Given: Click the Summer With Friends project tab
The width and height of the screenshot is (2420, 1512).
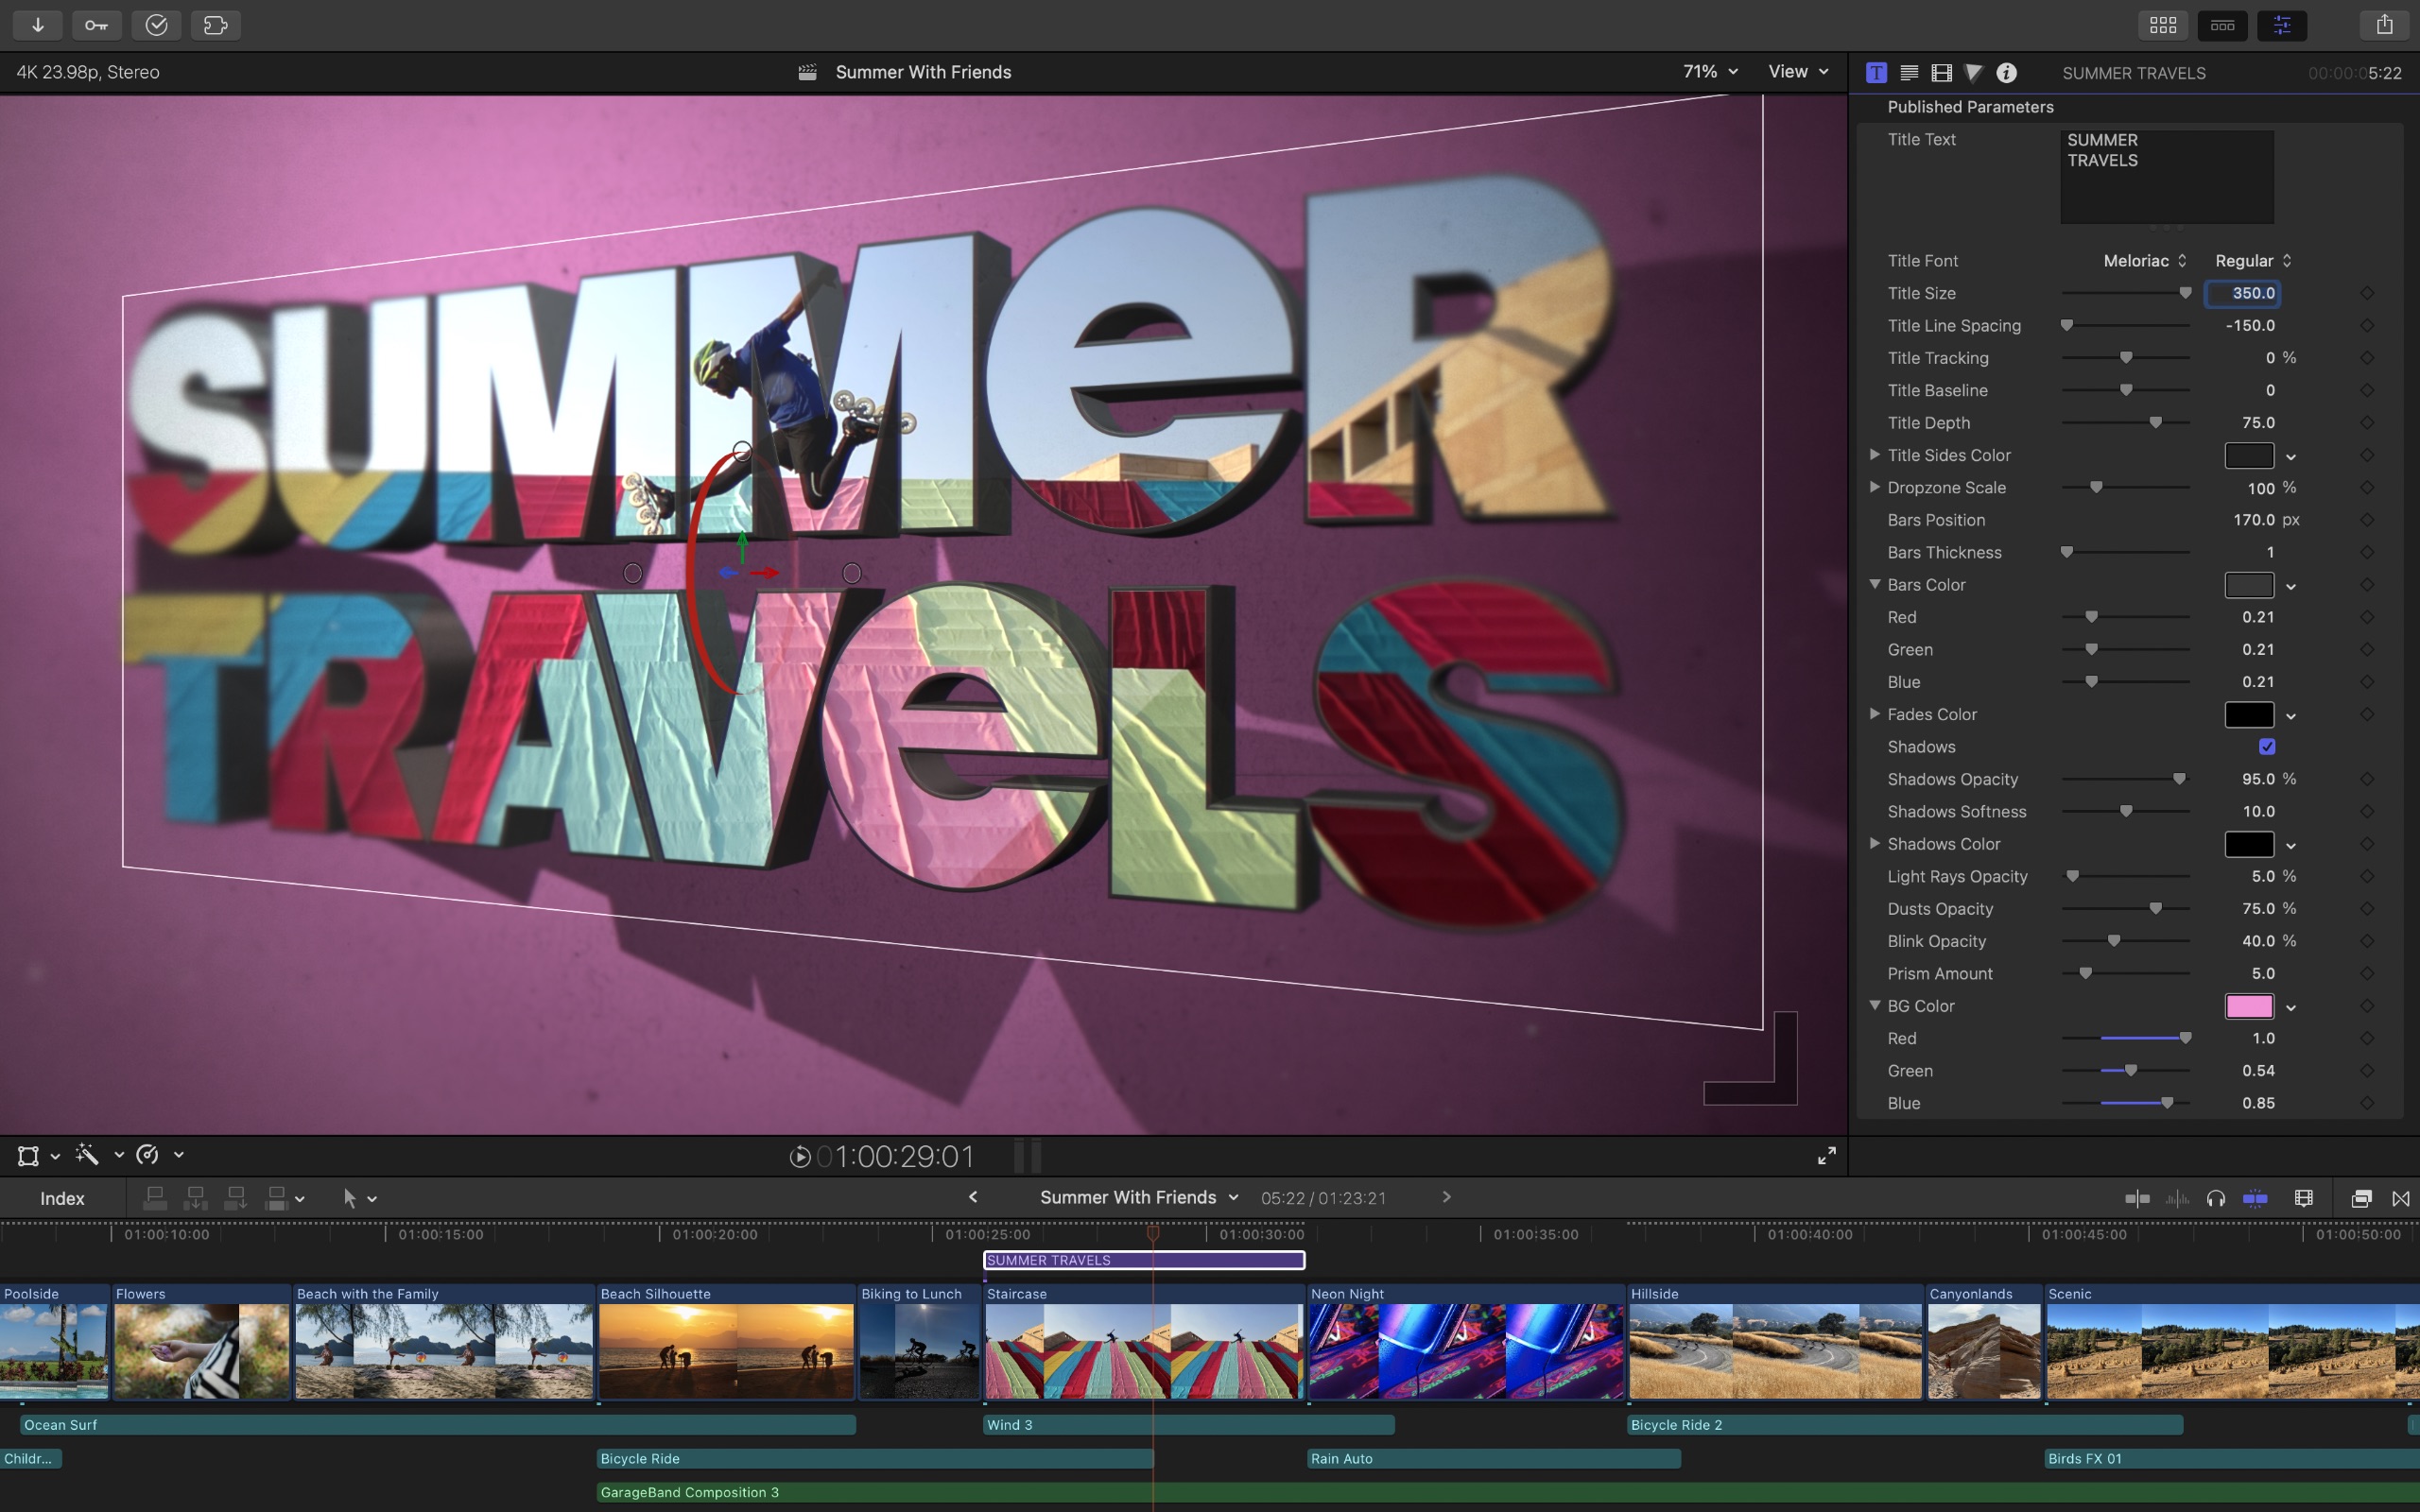Looking at the screenshot, I should click(1127, 1196).
